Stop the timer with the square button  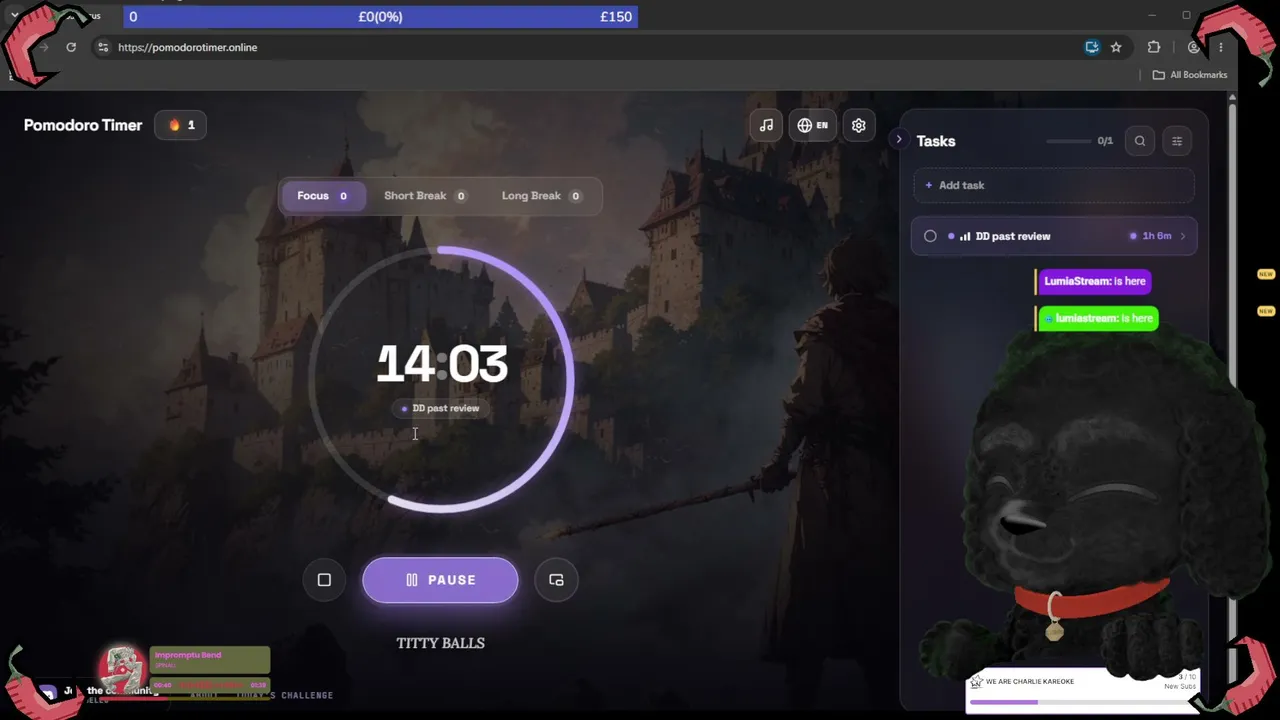coord(324,580)
